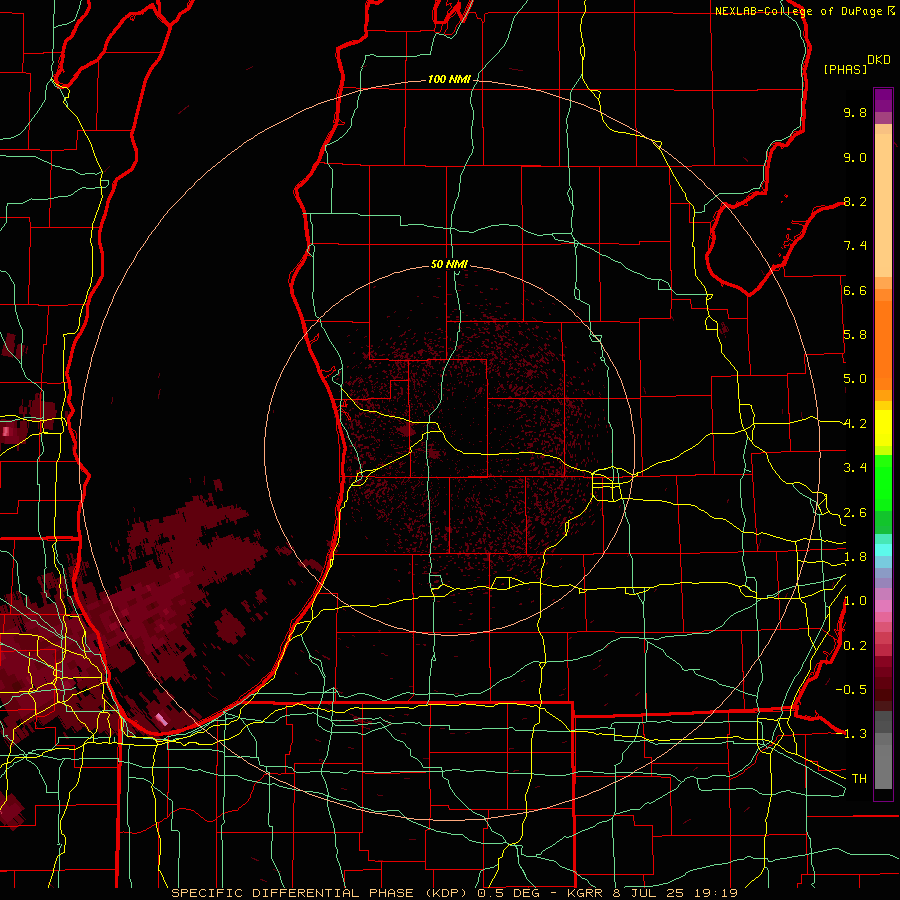Screen dimensions: 900x900
Task: Click the 6.6 scale label
Action: point(855,290)
